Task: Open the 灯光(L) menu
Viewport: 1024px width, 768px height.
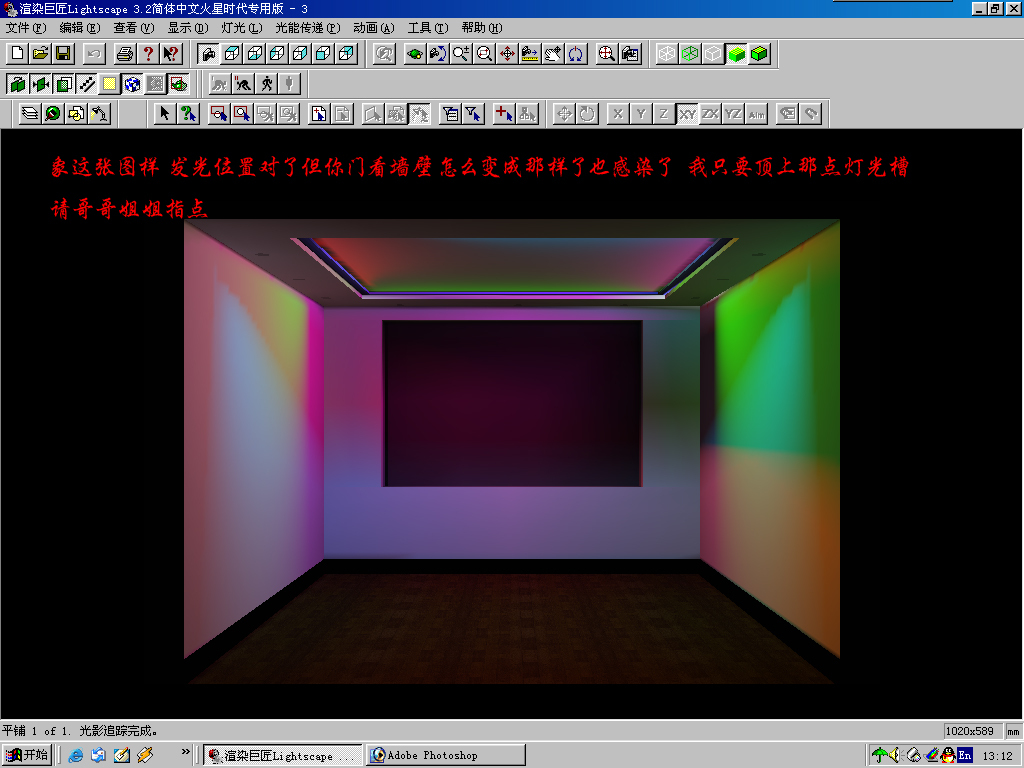Action: click(242, 28)
